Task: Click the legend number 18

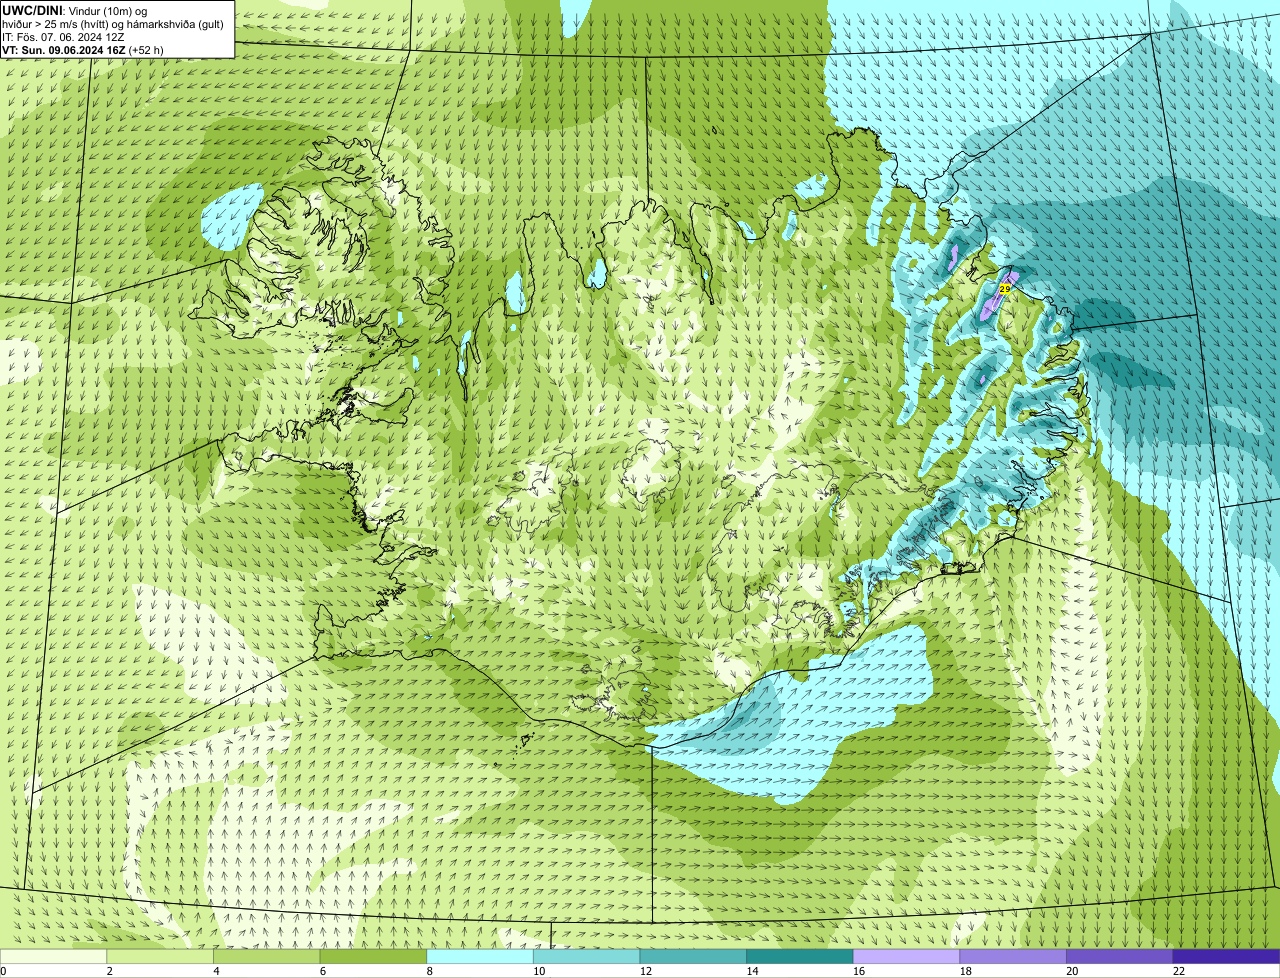Action: tap(965, 970)
